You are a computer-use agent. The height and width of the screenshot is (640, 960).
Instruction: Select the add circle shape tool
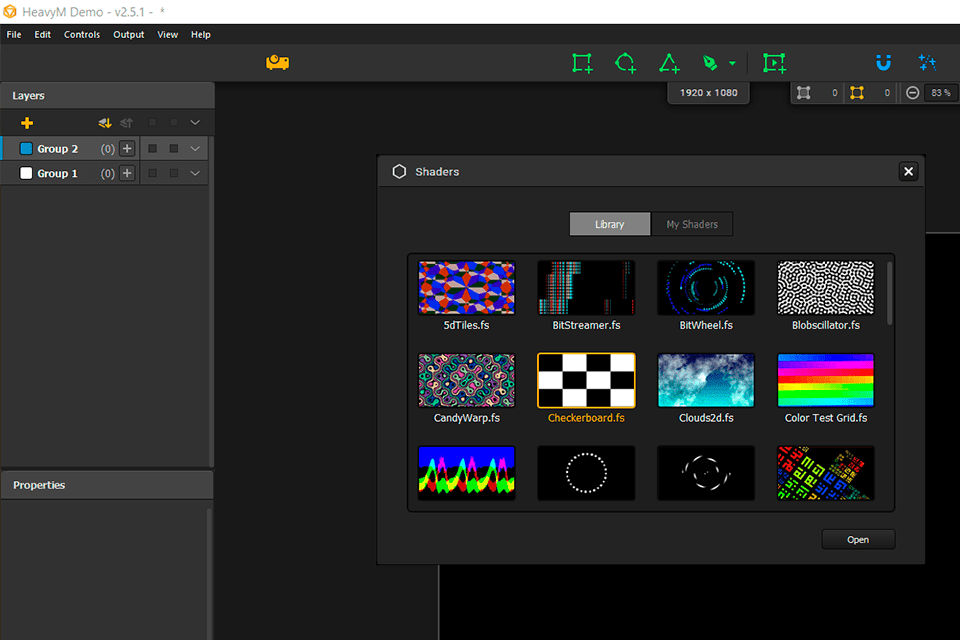625,63
